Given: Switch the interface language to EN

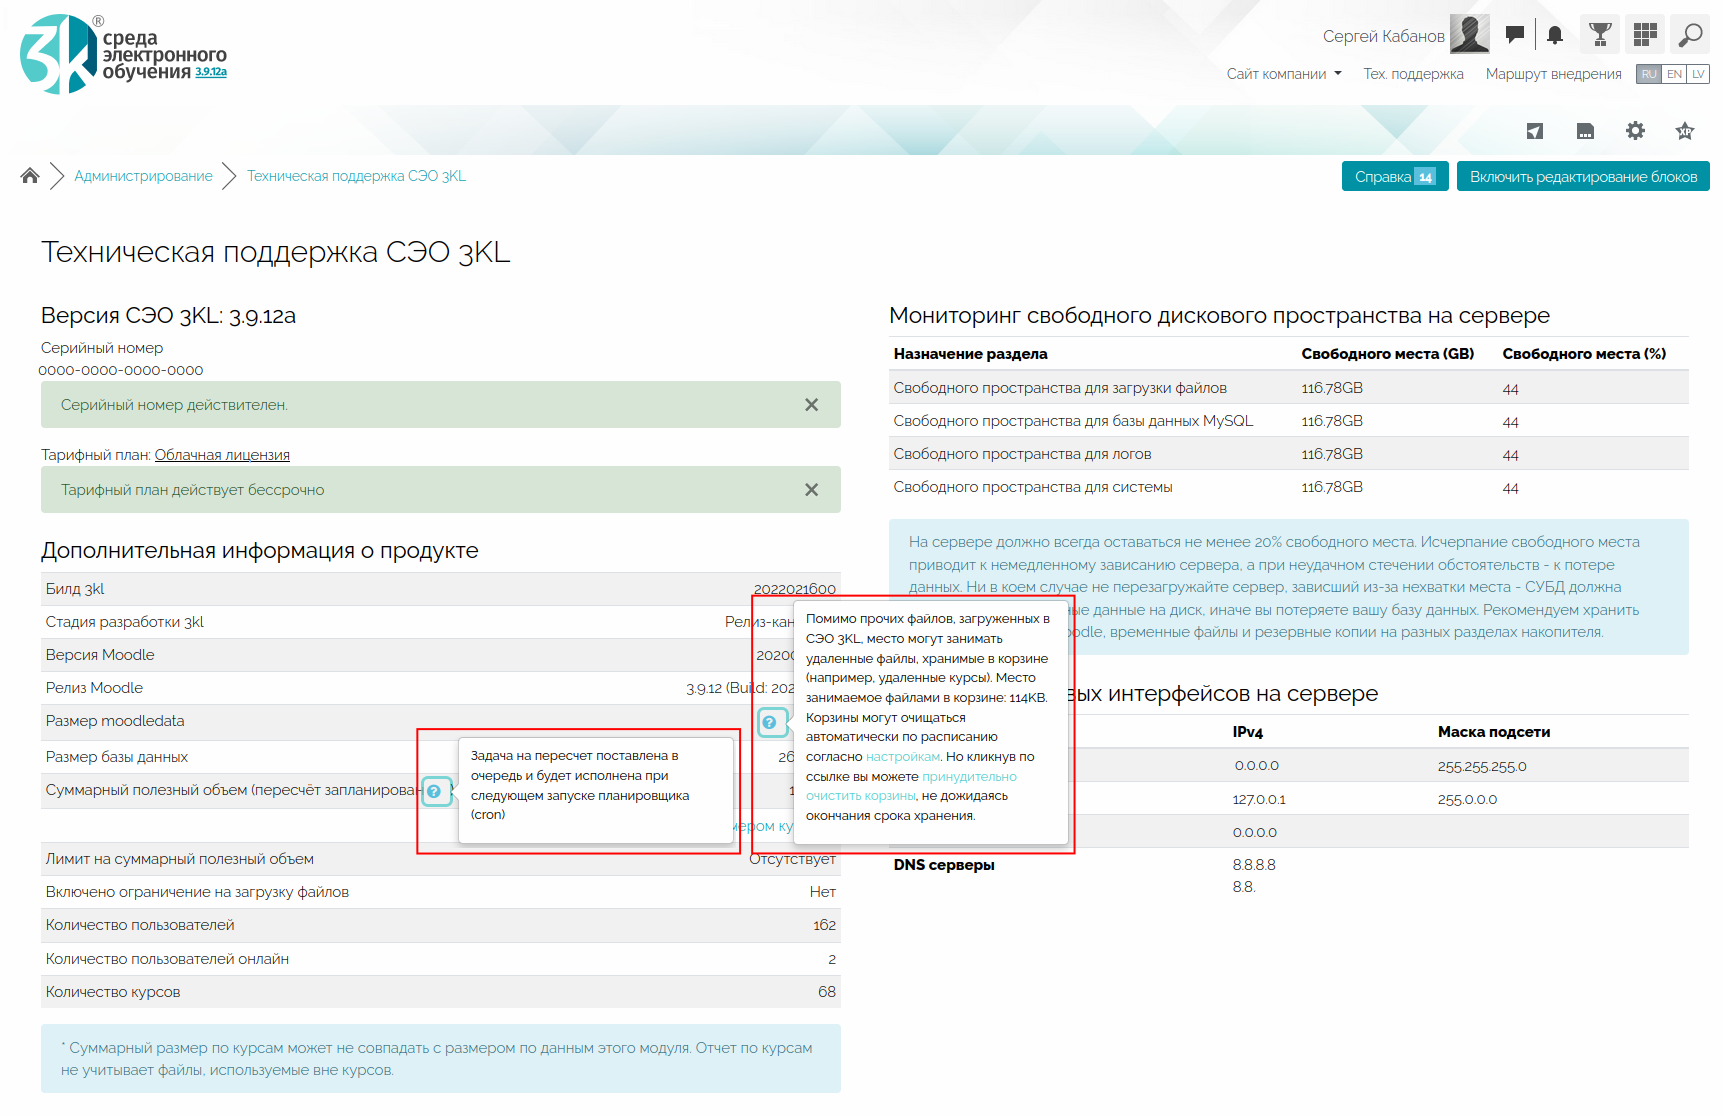Looking at the screenshot, I should coord(1674,74).
